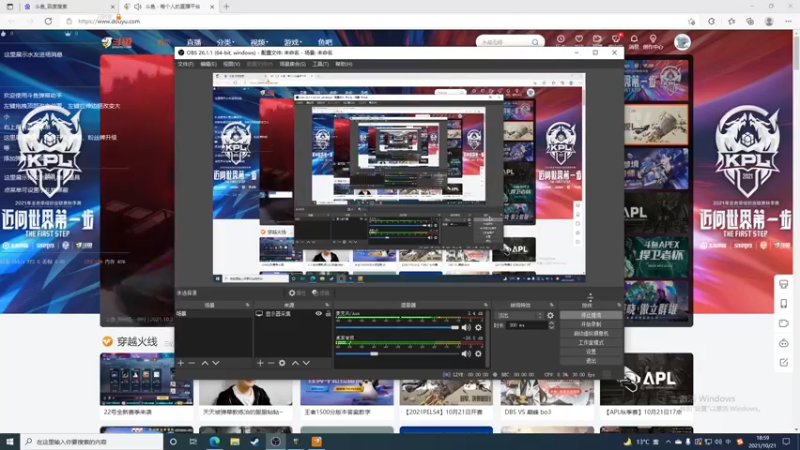The image size is (800, 450).
Task: Click the Douyu user avatar
Action: (682, 42)
